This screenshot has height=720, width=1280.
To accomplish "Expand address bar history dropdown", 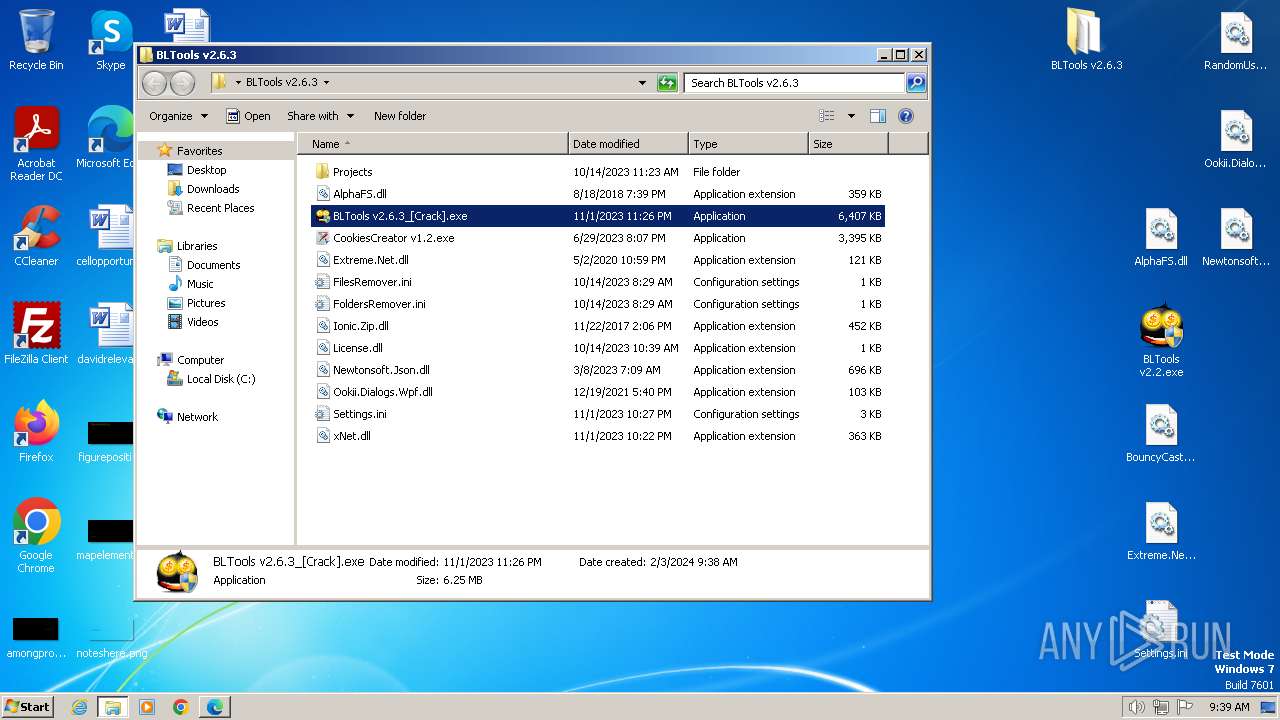I will pyautogui.click(x=642, y=83).
